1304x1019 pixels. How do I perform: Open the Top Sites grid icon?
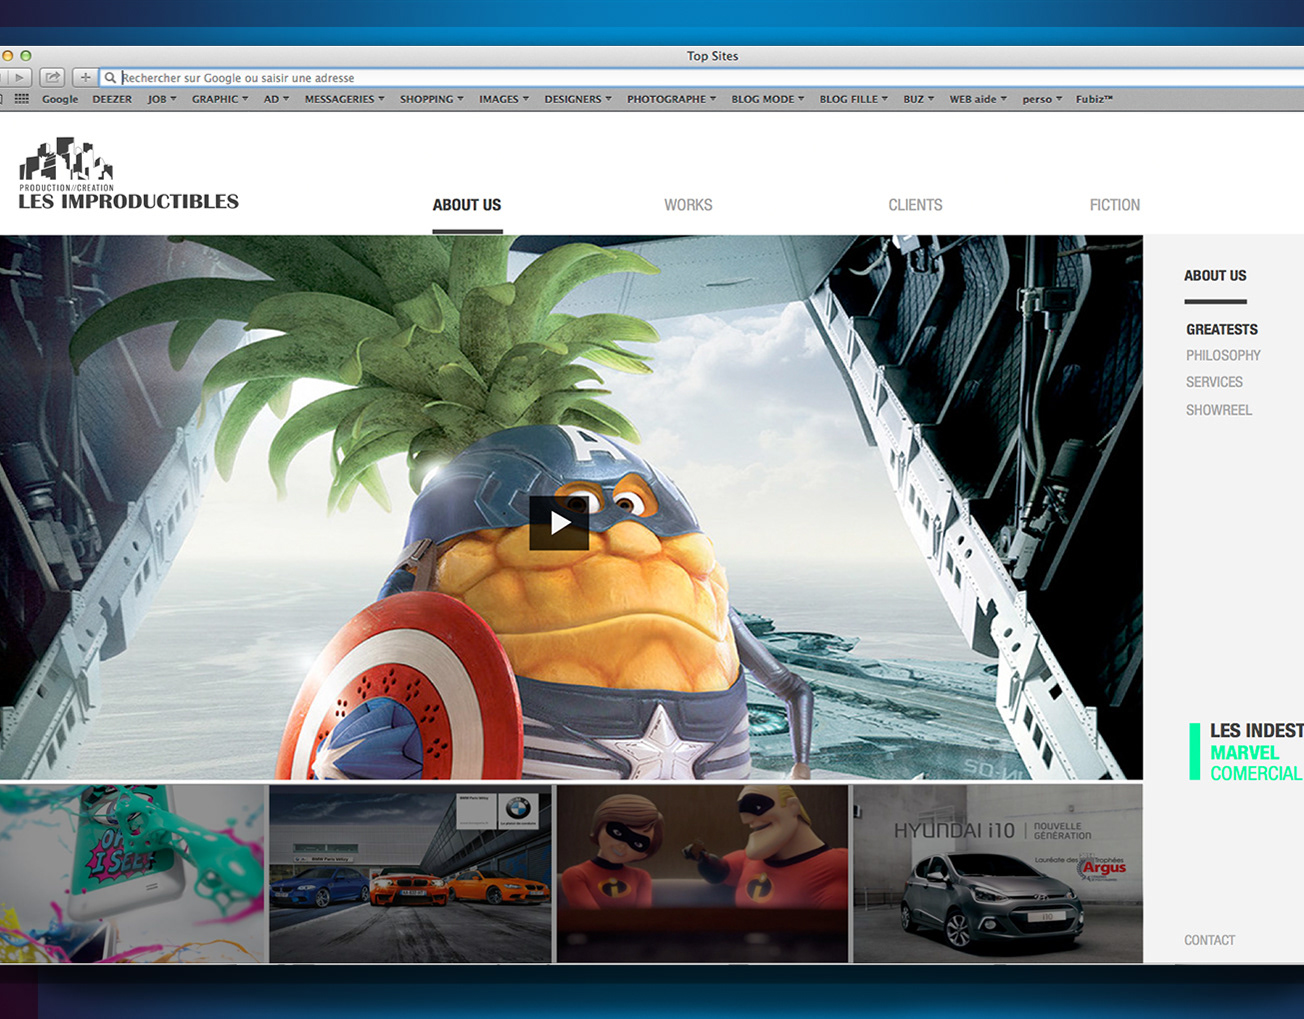point(21,99)
